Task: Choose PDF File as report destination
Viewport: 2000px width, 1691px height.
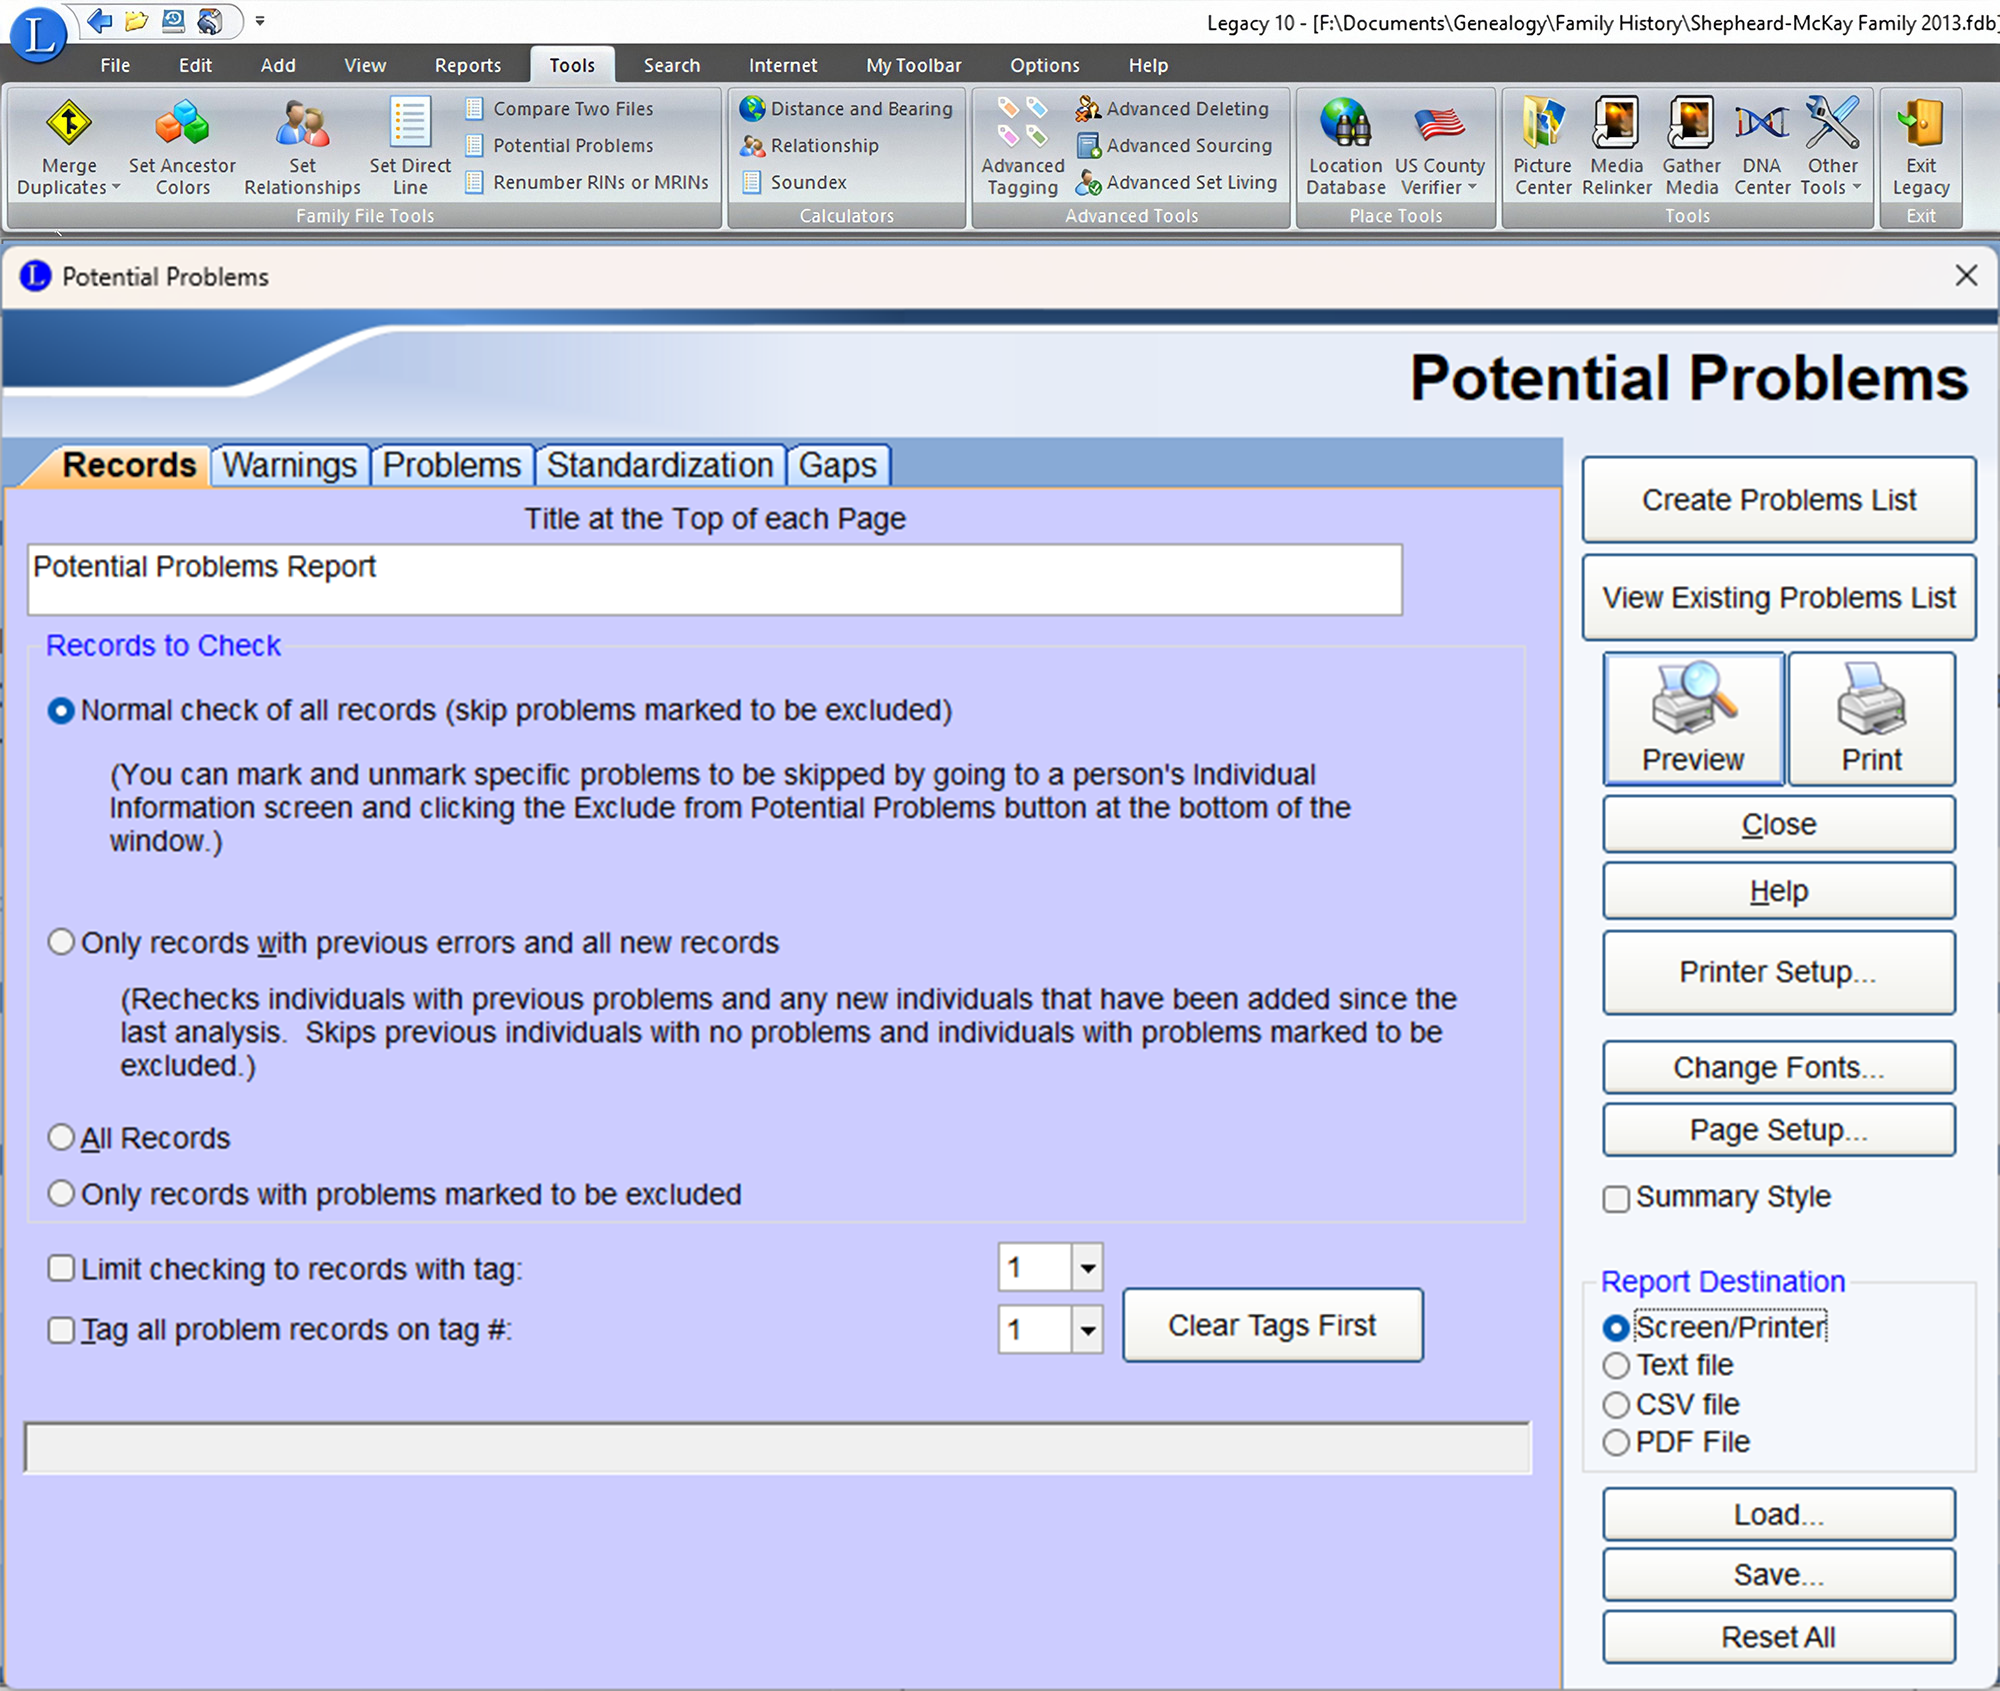Action: click(x=1616, y=1443)
